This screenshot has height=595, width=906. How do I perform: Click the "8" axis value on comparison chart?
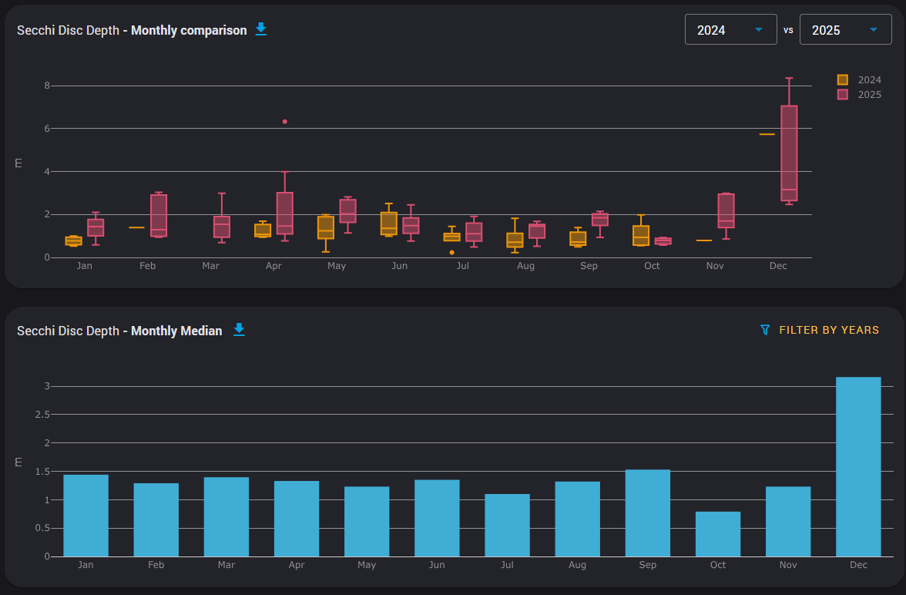47,85
